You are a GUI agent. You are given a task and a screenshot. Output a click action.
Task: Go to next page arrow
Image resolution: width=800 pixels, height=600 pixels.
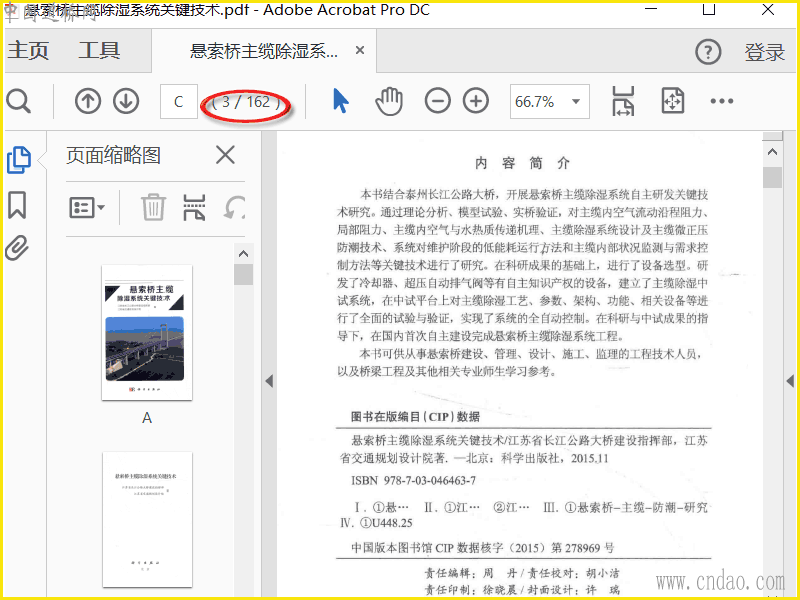[126, 101]
